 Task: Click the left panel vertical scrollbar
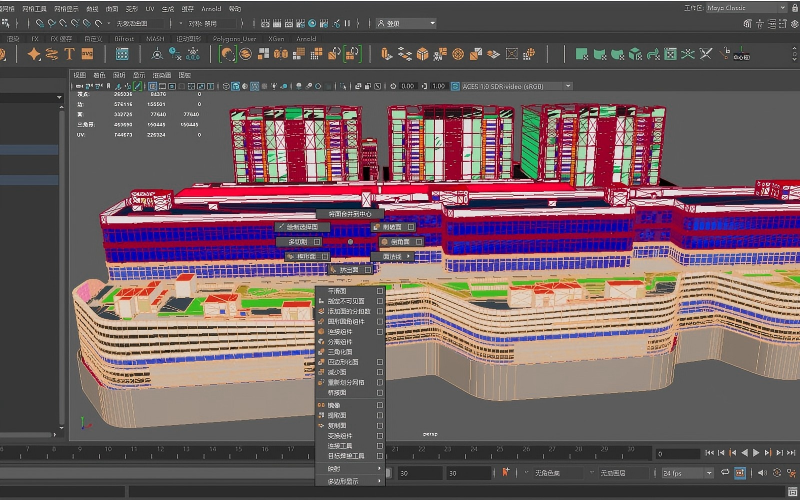[62, 265]
